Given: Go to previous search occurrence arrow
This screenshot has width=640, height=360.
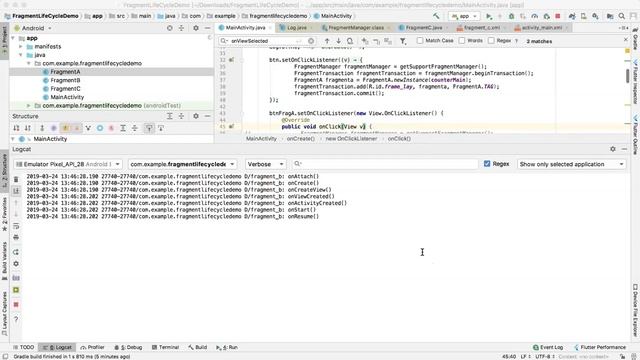Looking at the screenshot, I should (x=327, y=41).
